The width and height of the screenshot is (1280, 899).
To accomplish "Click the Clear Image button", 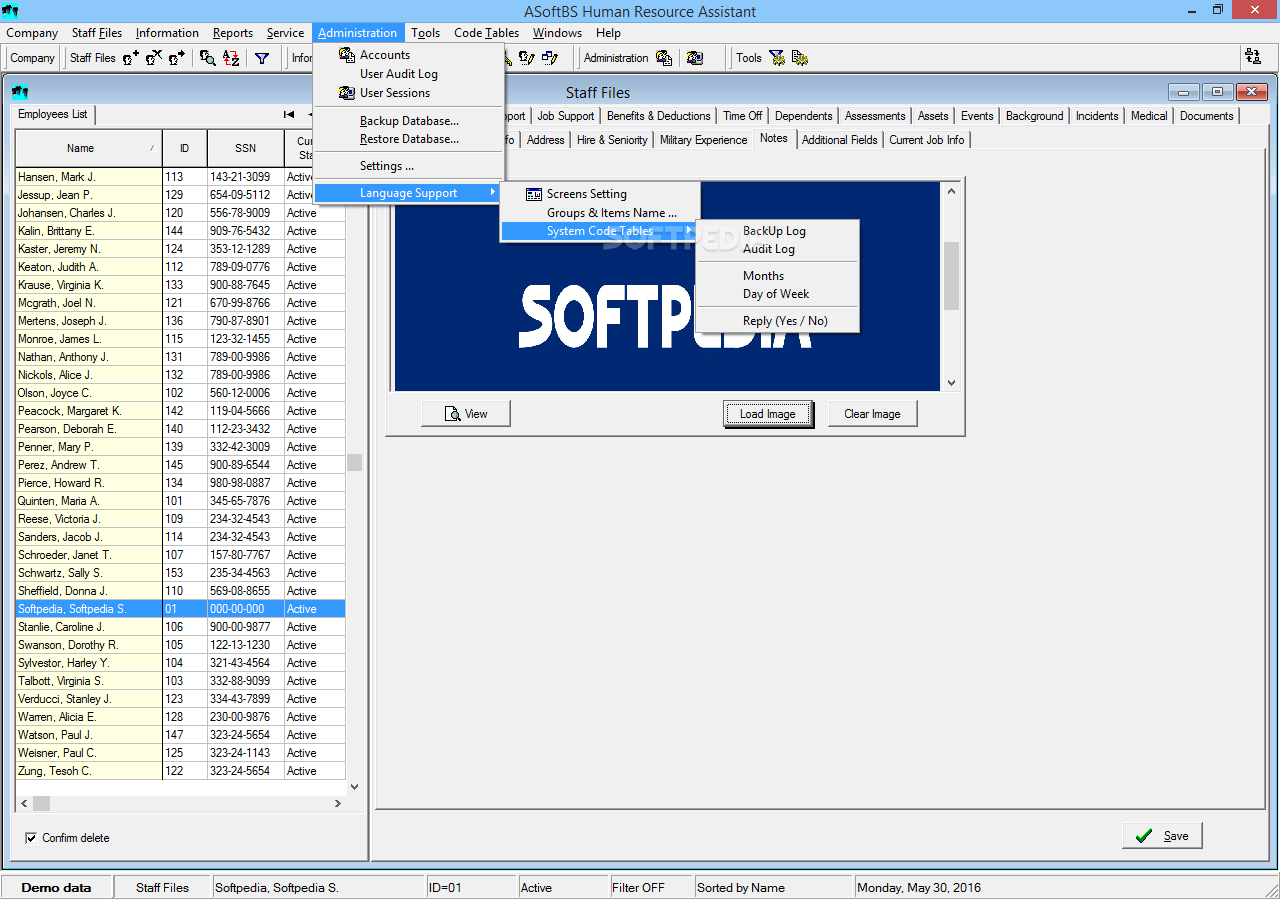I will (872, 414).
